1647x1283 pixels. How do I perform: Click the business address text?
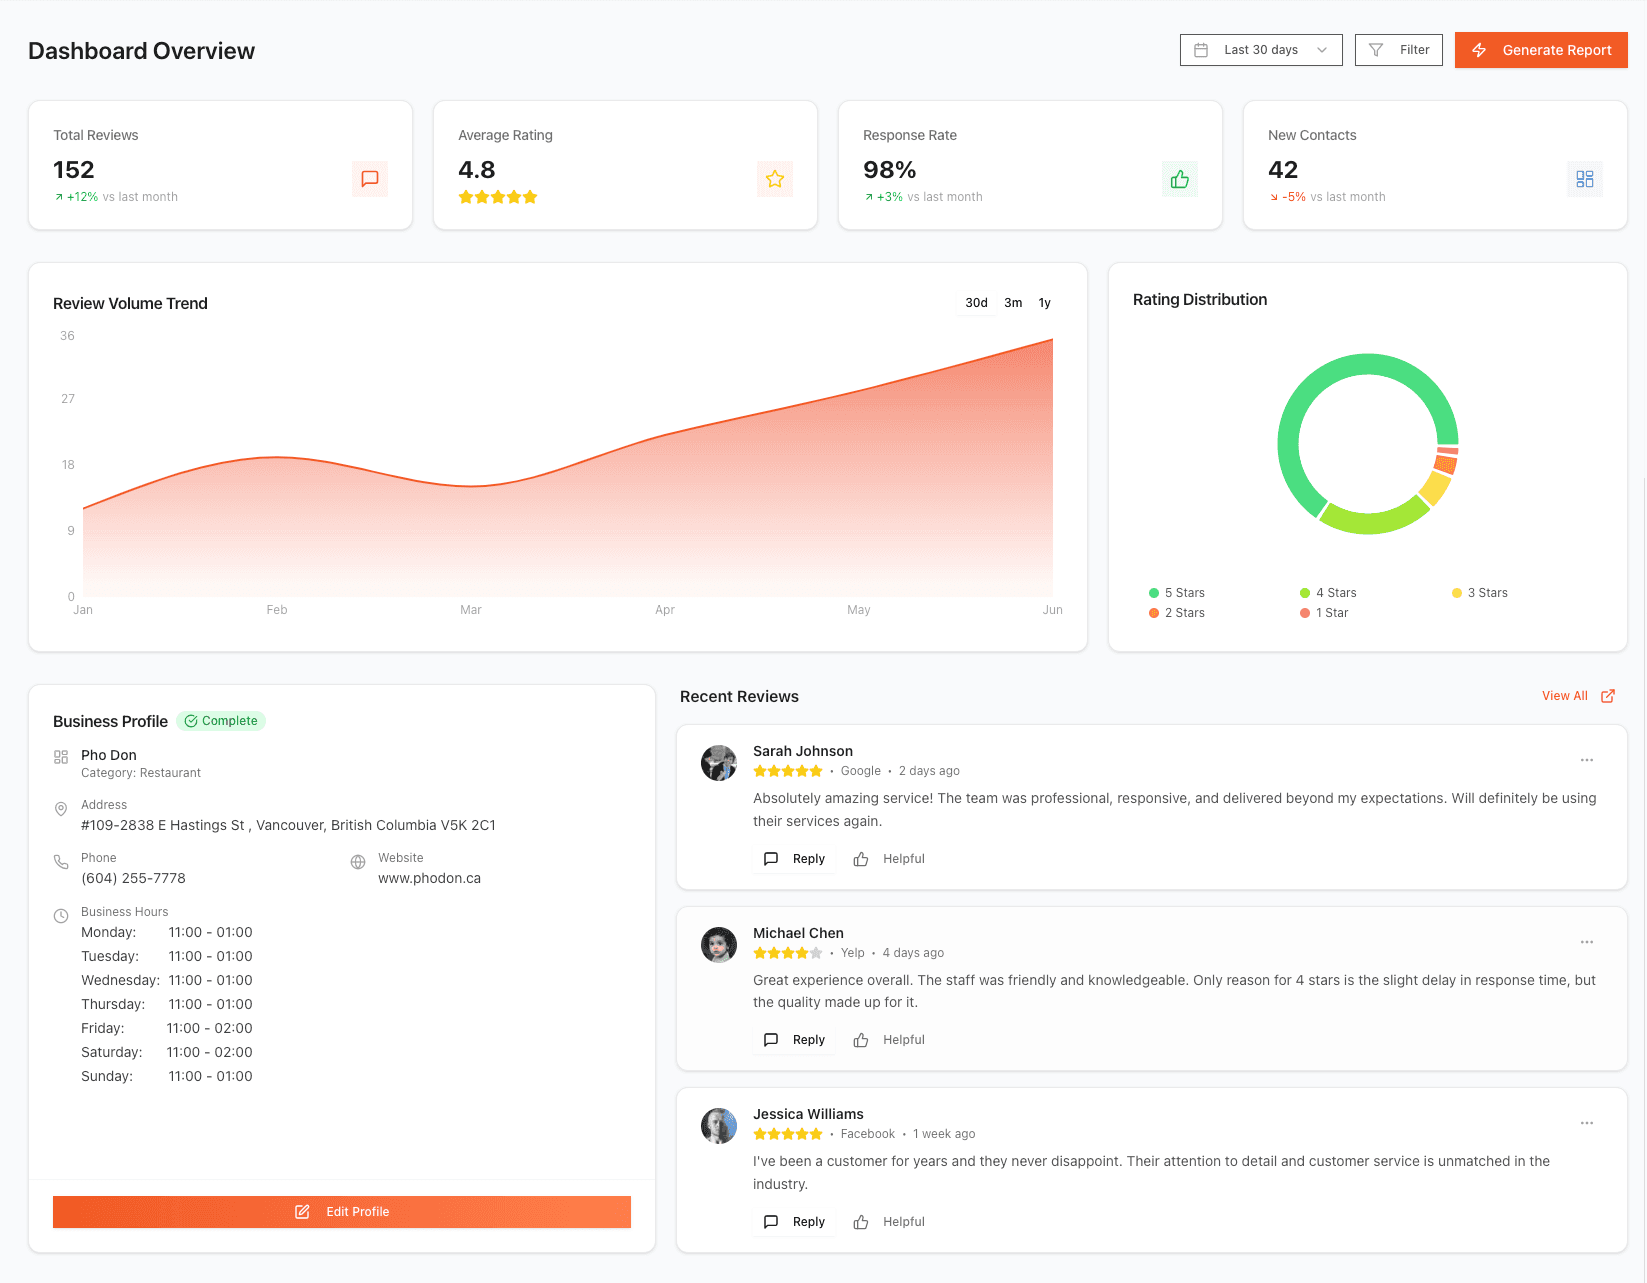(288, 825)
